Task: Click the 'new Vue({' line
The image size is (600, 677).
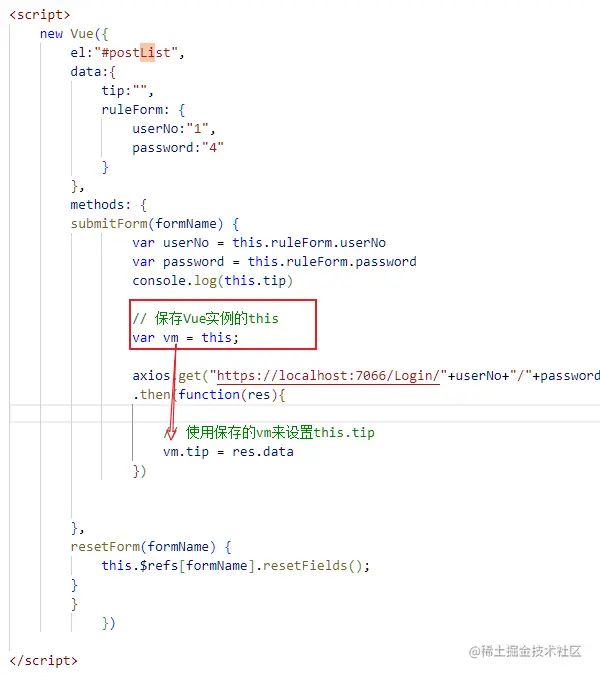Action: click(x=74, y=34)
